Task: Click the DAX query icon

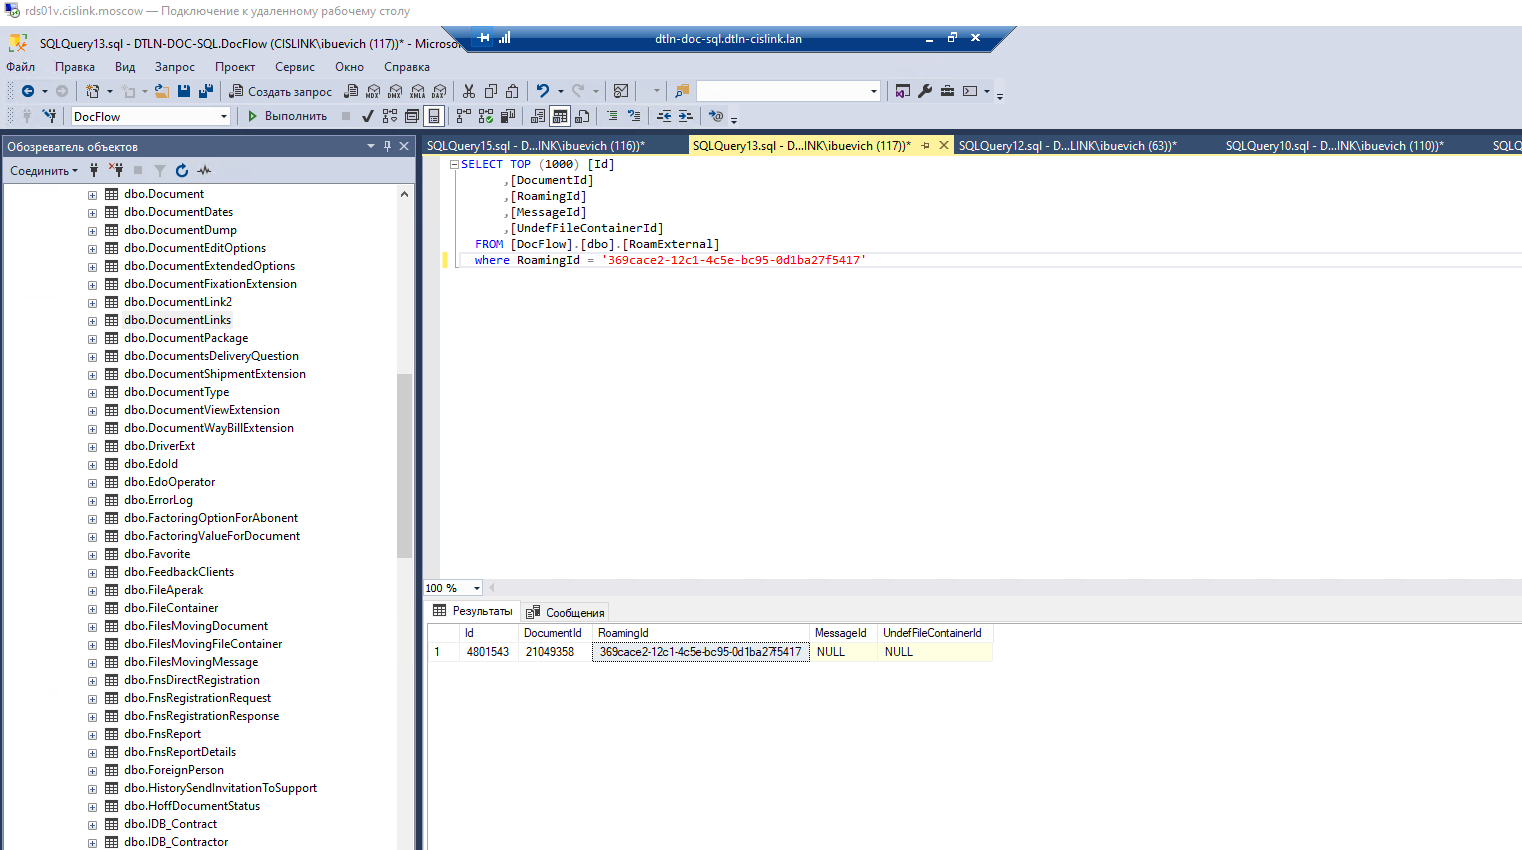Action: click(x=439, y=91)
